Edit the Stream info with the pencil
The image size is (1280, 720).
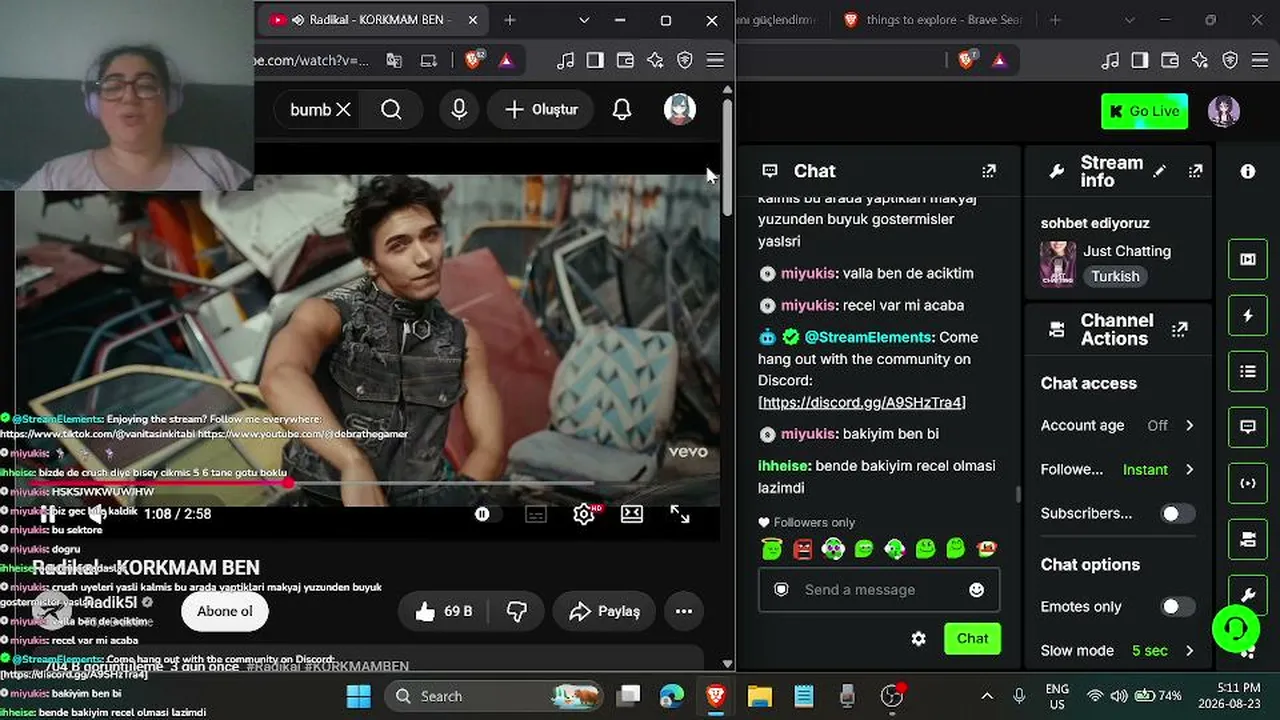[1159, 171]
